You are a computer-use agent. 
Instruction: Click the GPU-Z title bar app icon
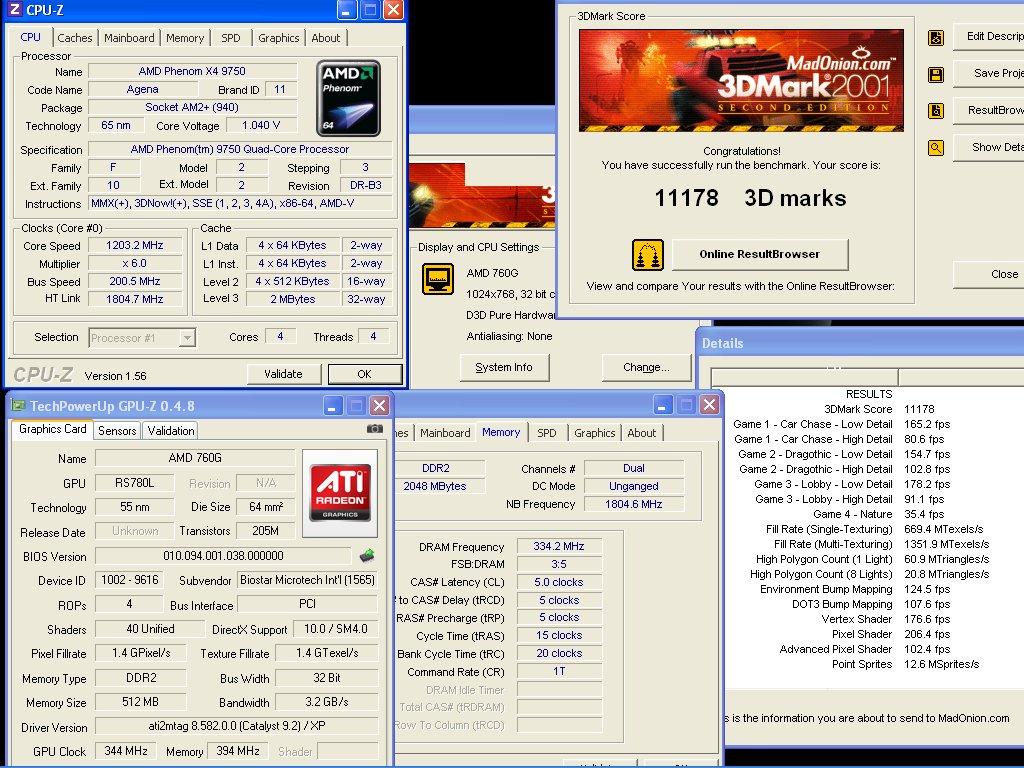coord(18,406)
